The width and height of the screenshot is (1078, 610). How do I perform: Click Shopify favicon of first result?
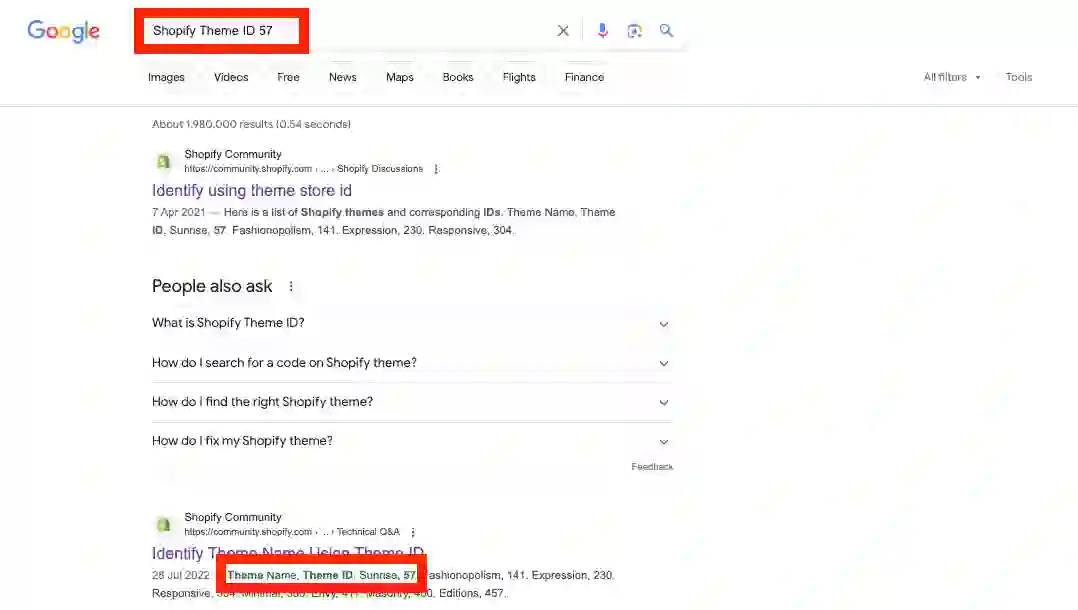coord(163,162)
